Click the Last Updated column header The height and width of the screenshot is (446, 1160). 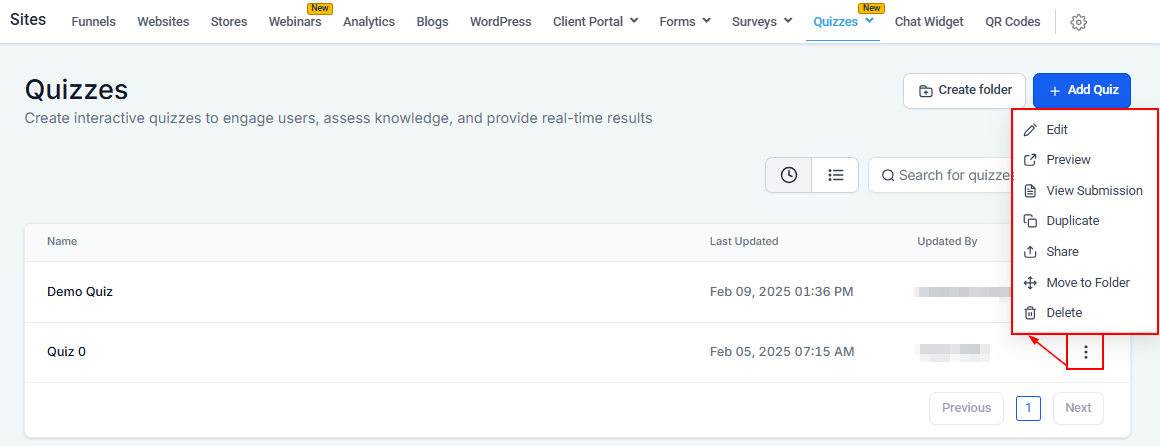743,241
